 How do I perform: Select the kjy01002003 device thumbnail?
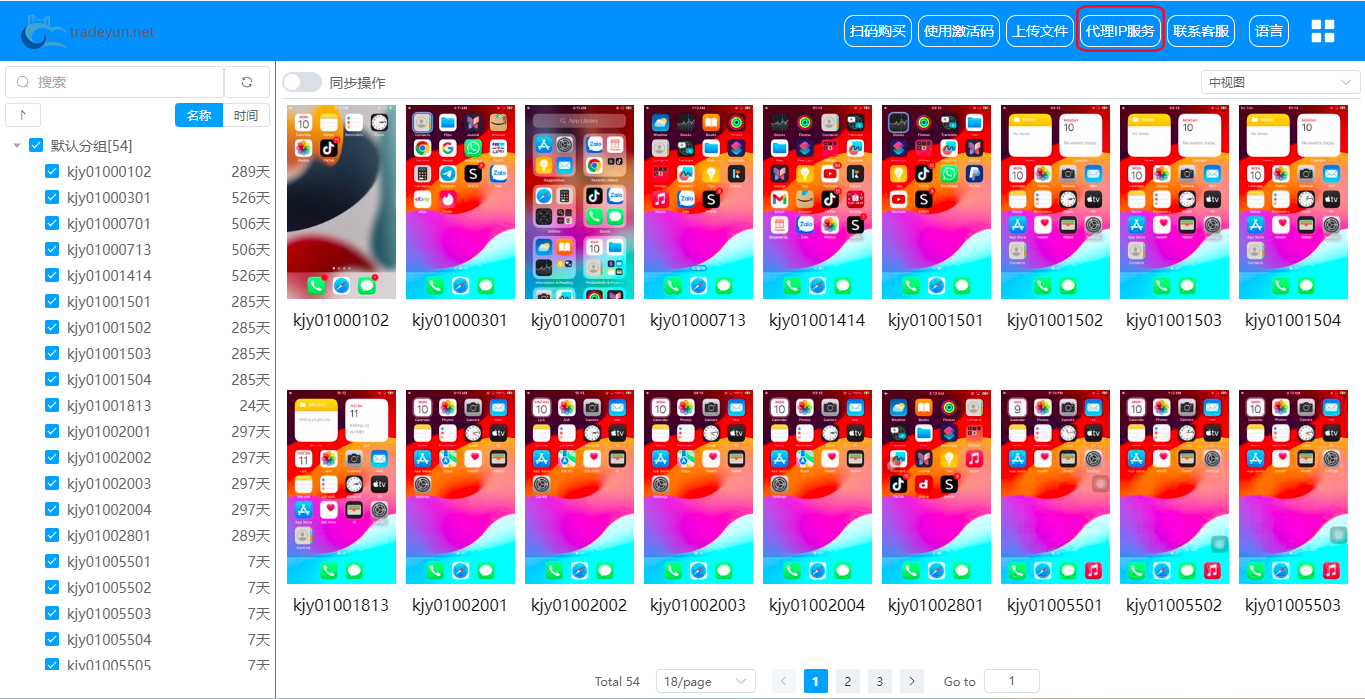698,487
